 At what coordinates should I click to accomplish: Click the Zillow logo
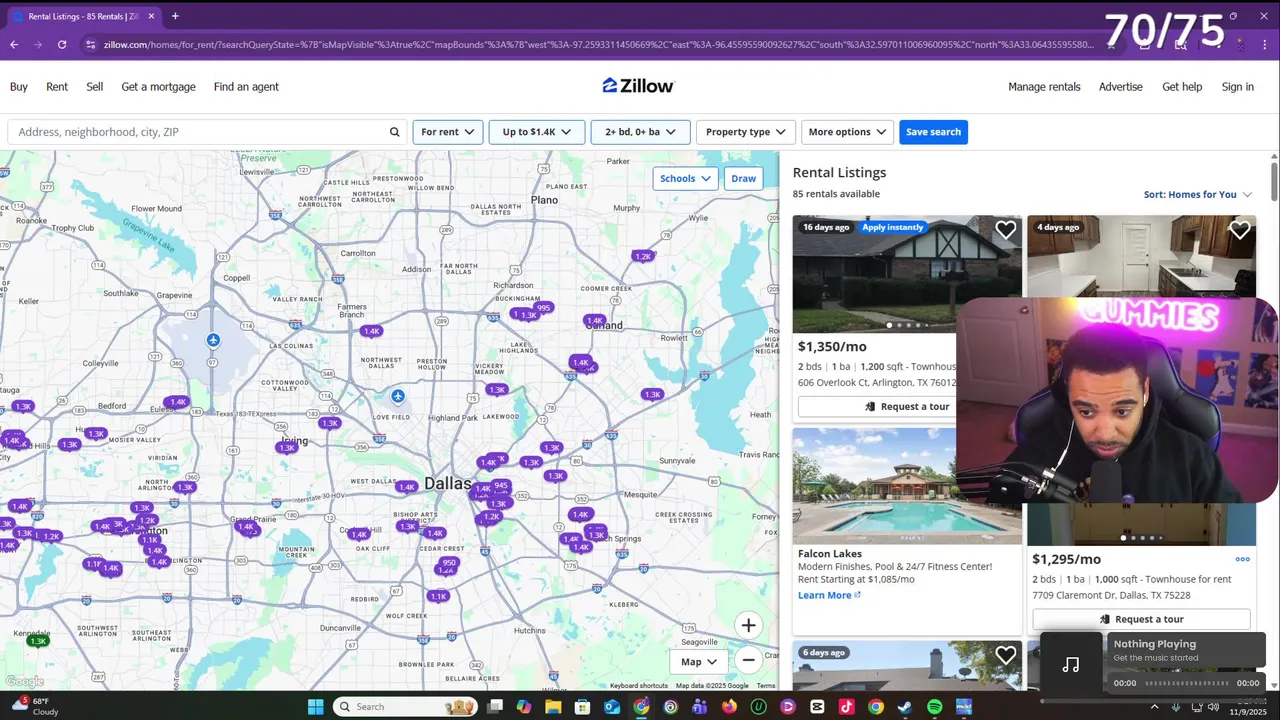(638, 86)
